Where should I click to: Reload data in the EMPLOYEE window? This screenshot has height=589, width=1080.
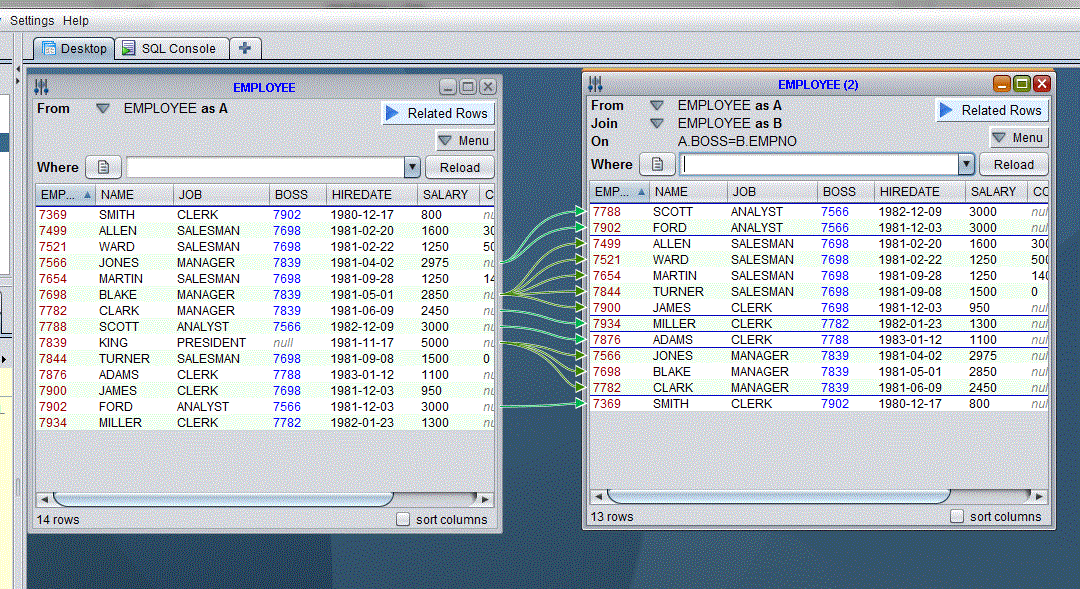point(459,167)
